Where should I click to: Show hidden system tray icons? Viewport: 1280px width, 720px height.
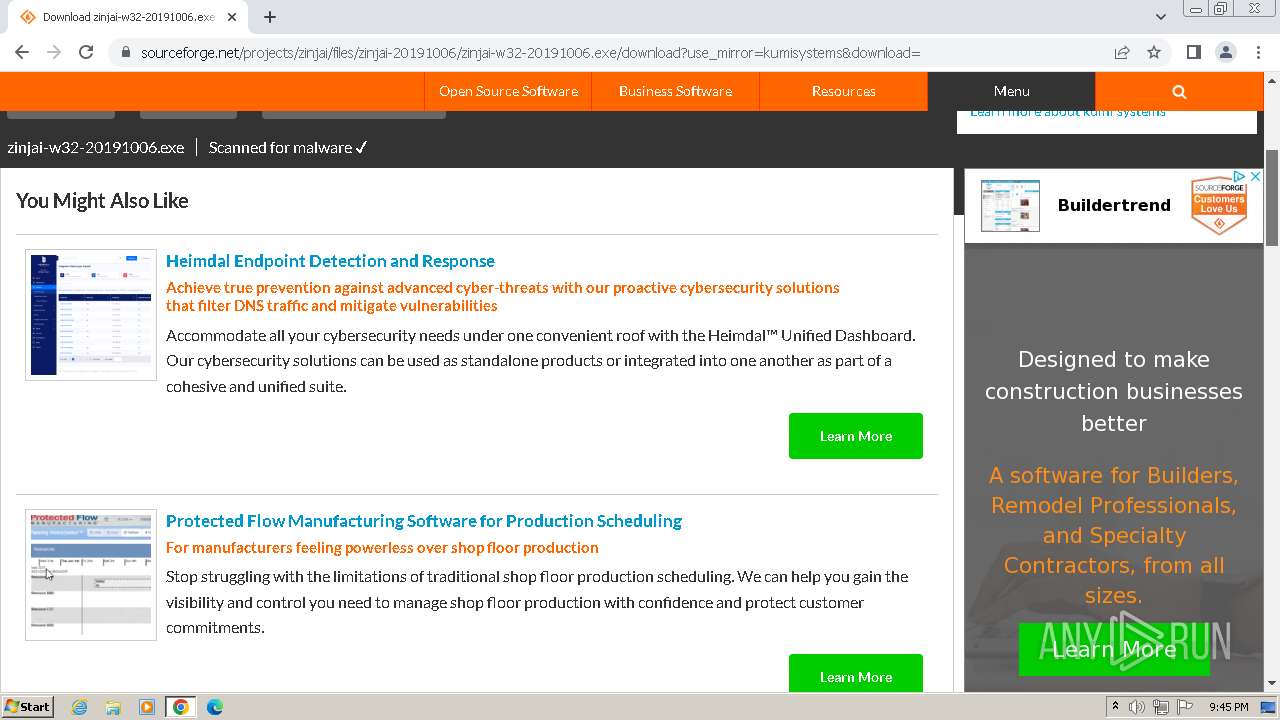(x=1116, y=707)
